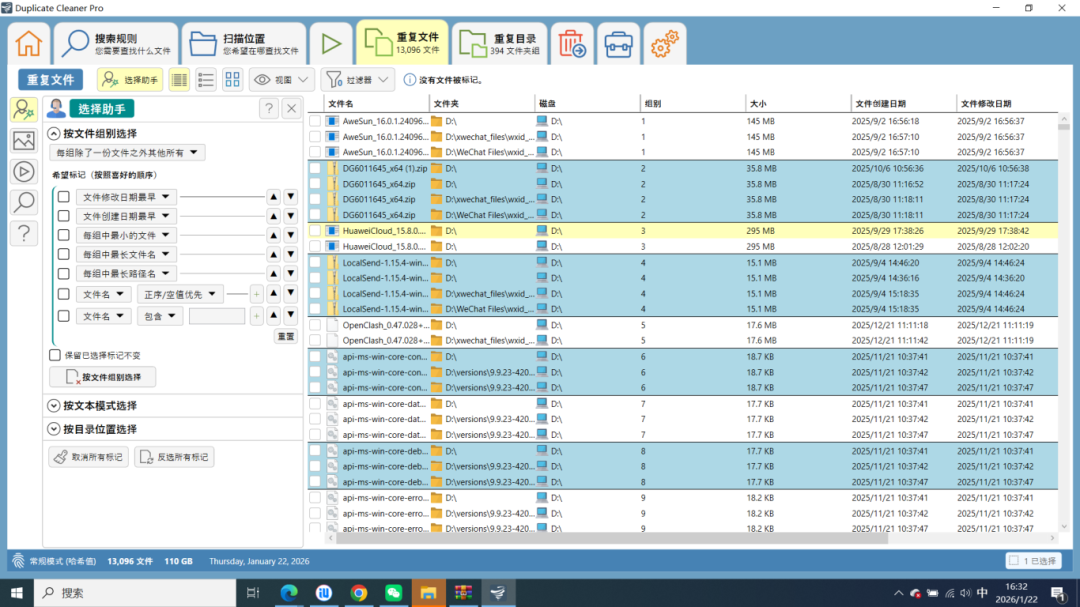Open 文件创建日期最早 dropdown
Viewport: 1080px width, 607px height.
coord(126,216)
